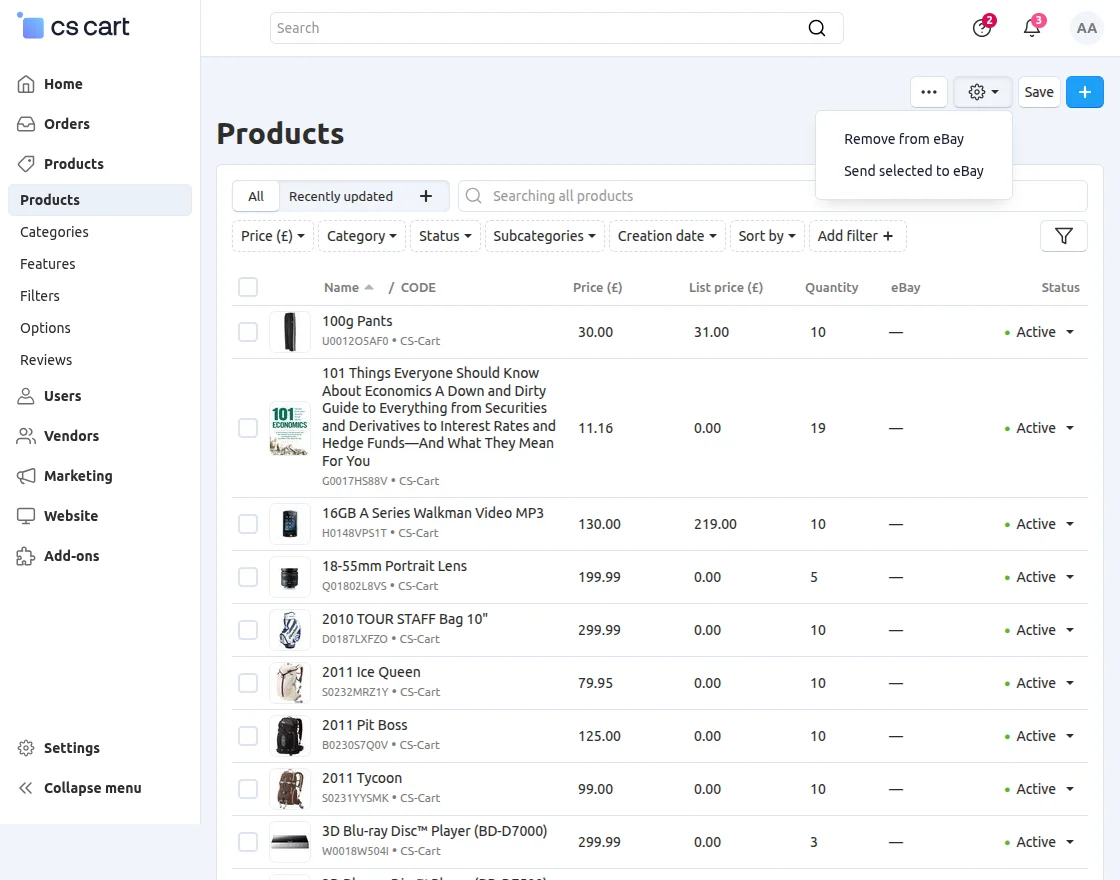Click the Orders inbox icon
Image resolution: width=1120 pixels, height=880 pixels.
(26, 124)
